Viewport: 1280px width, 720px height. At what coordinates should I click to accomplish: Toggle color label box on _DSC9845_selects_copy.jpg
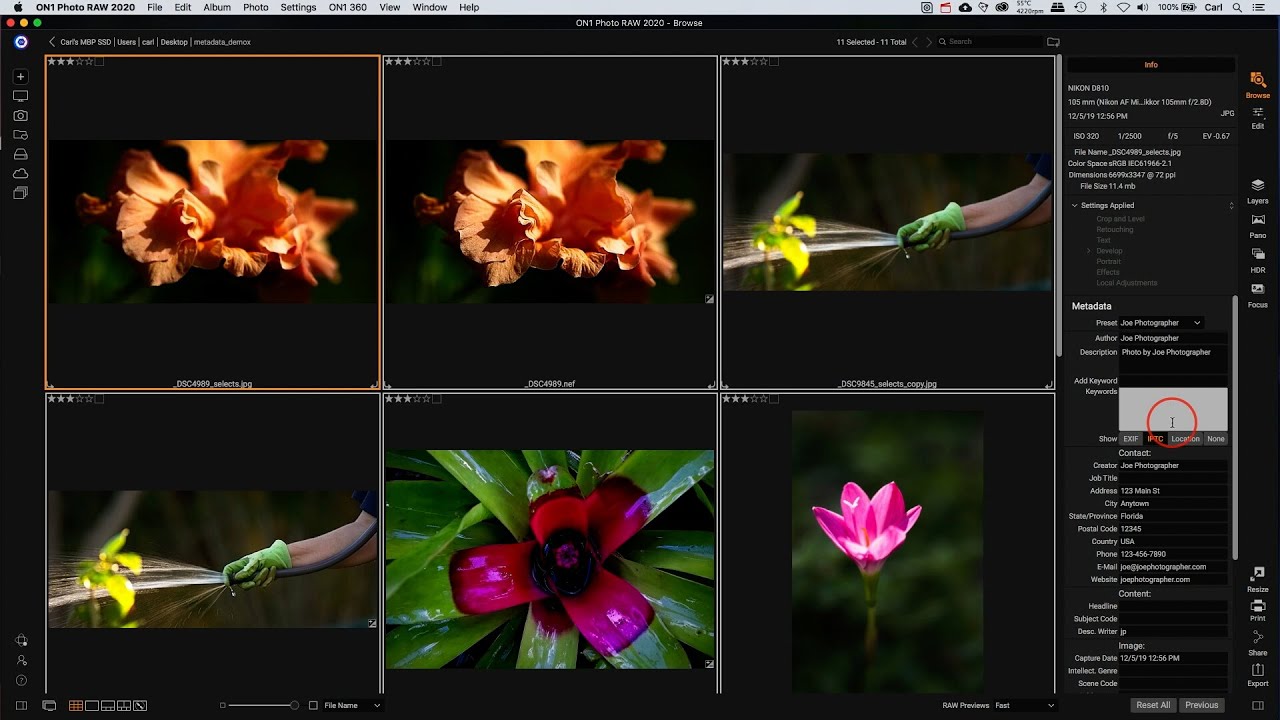(x=774, y=62)
